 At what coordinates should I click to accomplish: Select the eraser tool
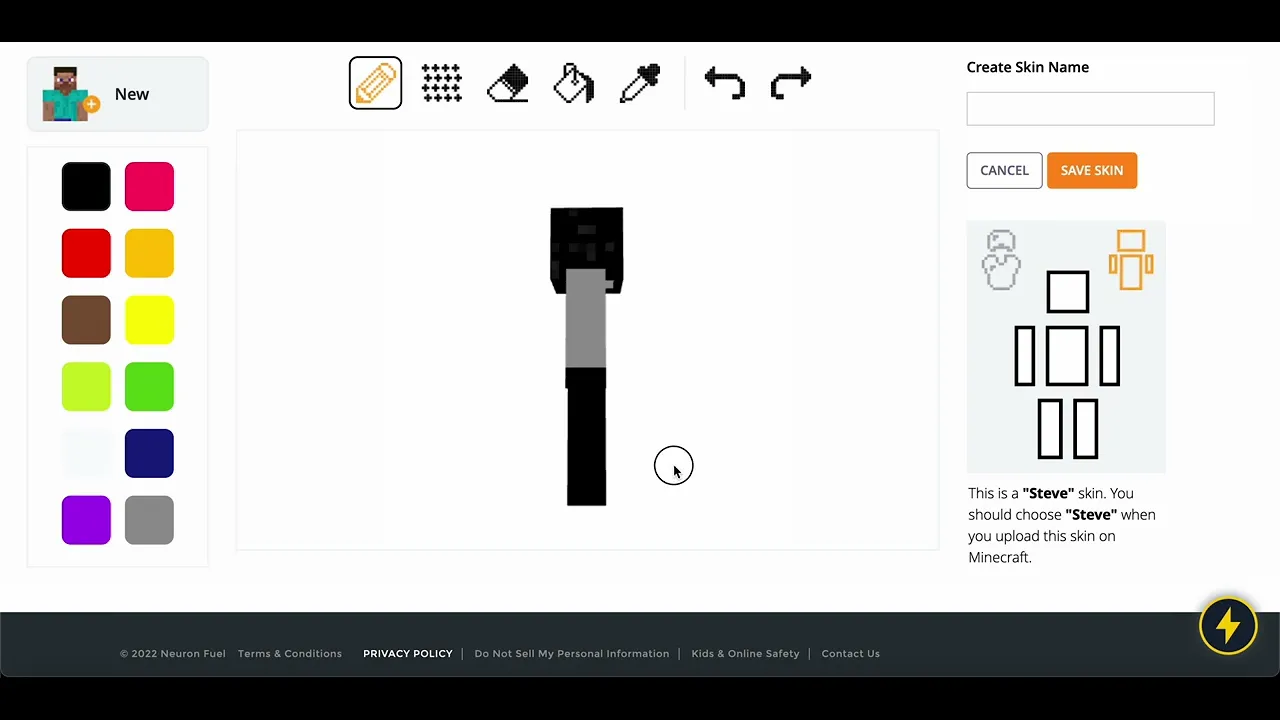pyautogui.click(x=508, y=83)
